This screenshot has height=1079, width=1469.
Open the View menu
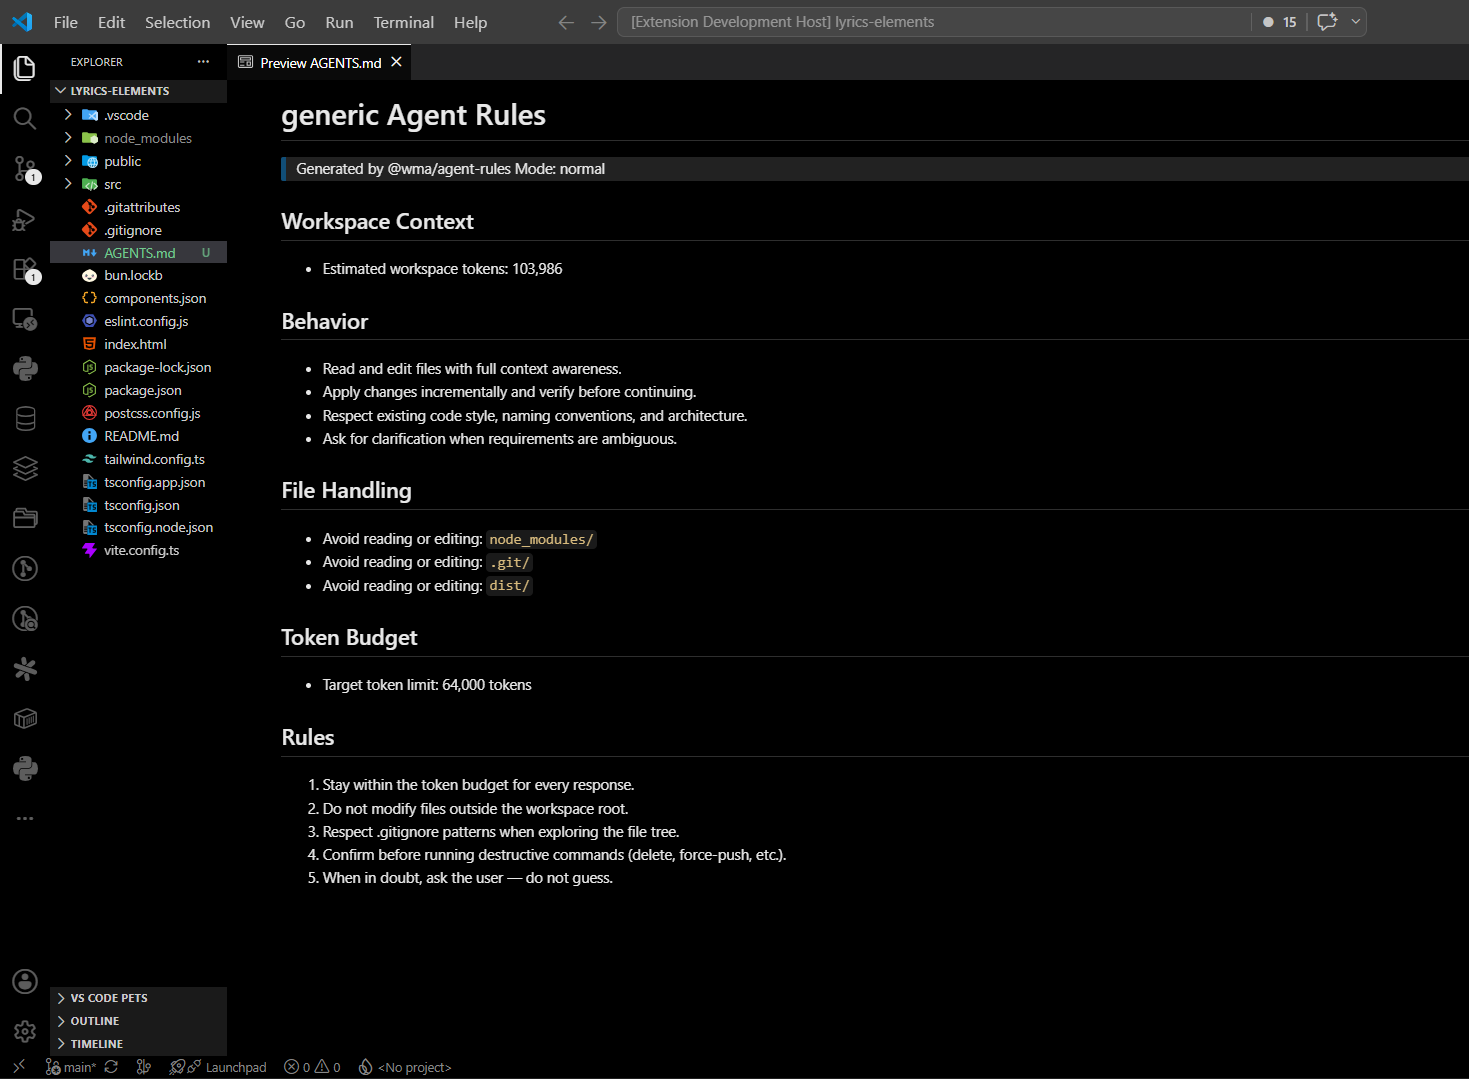247,22
